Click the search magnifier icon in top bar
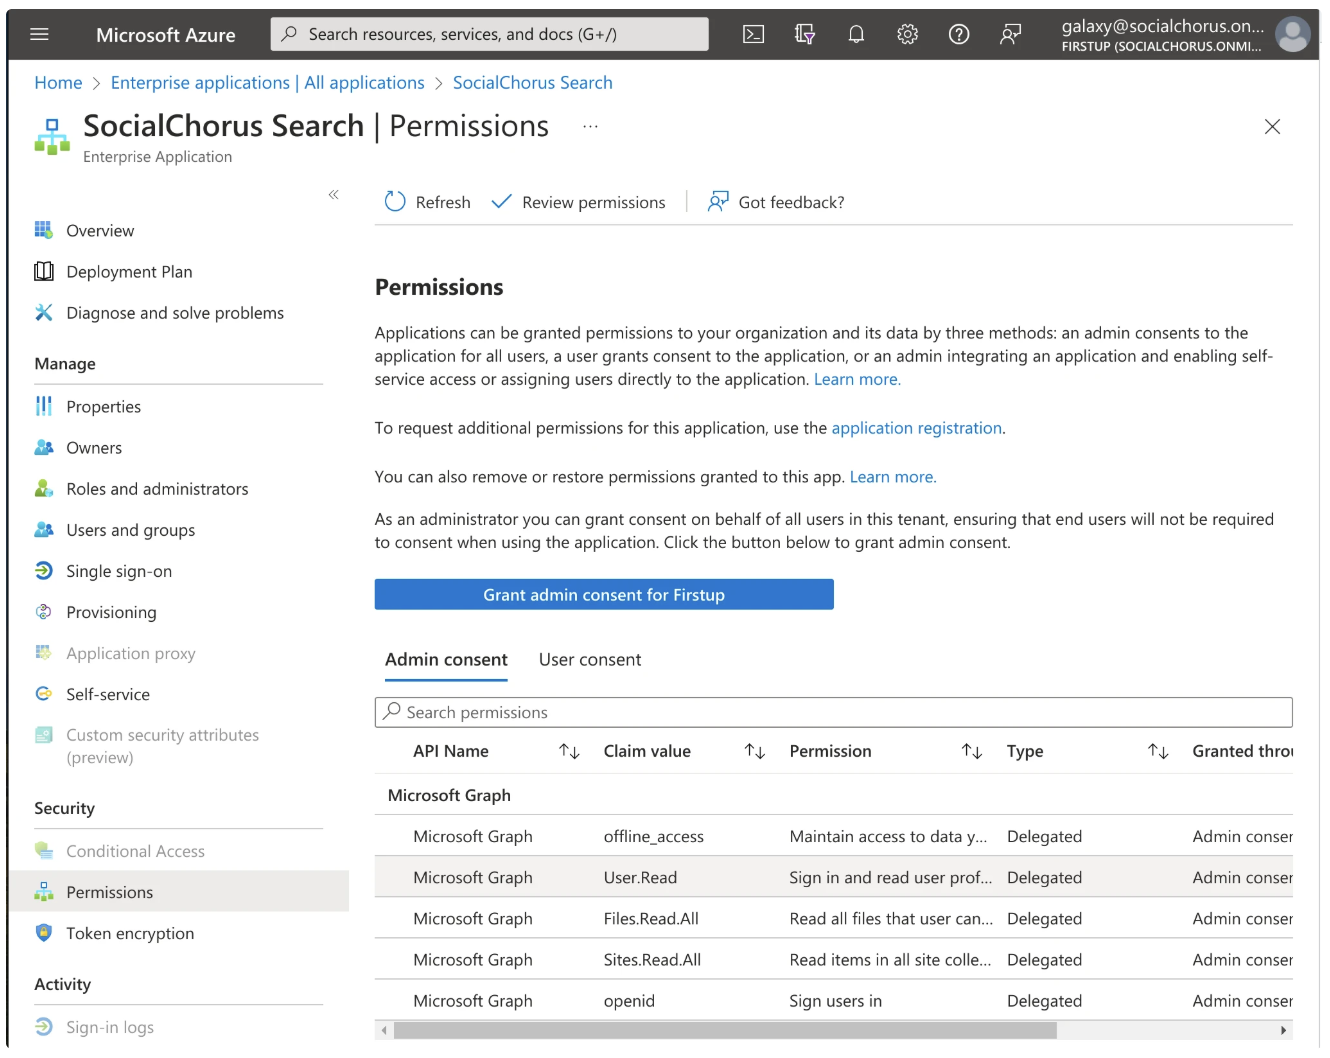This screenshot has height=1058, width=1330. click(289, 34)
